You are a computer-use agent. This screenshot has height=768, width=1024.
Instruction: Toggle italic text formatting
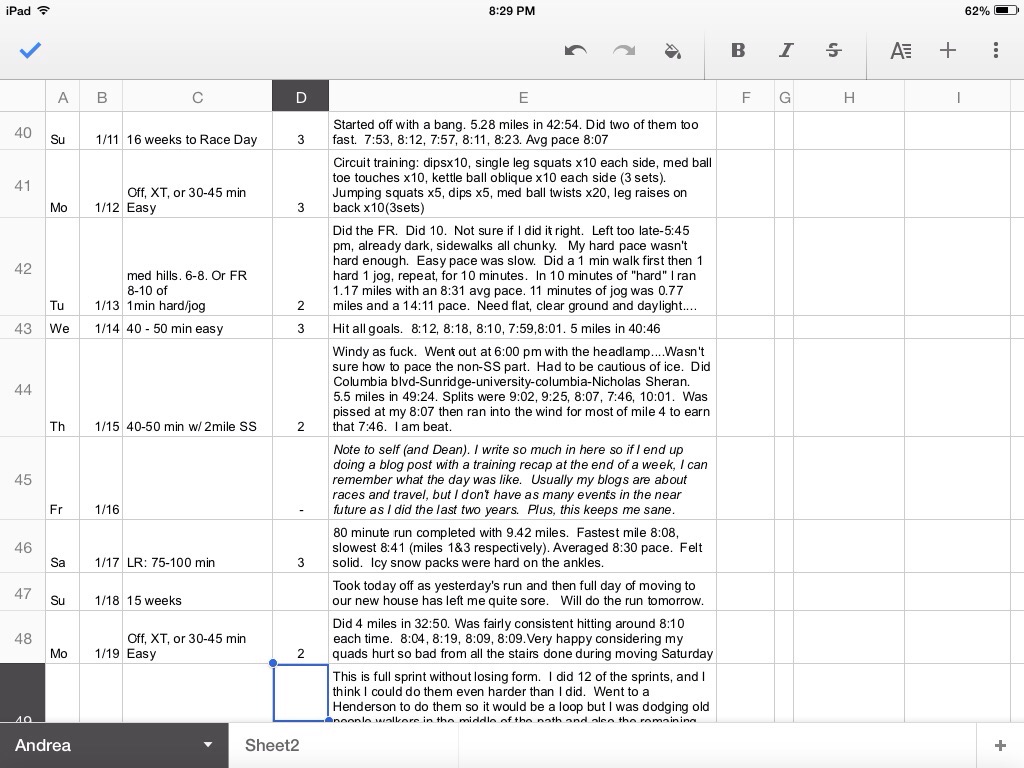[x=786, y=50]
